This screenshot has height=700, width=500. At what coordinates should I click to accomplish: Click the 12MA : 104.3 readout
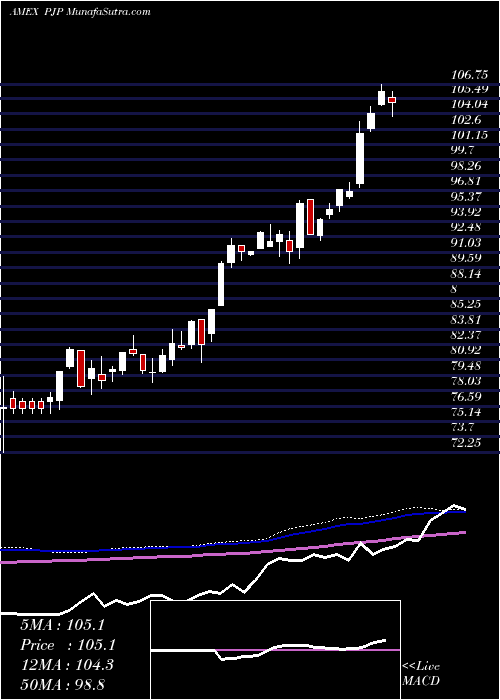tap(67, 665)
